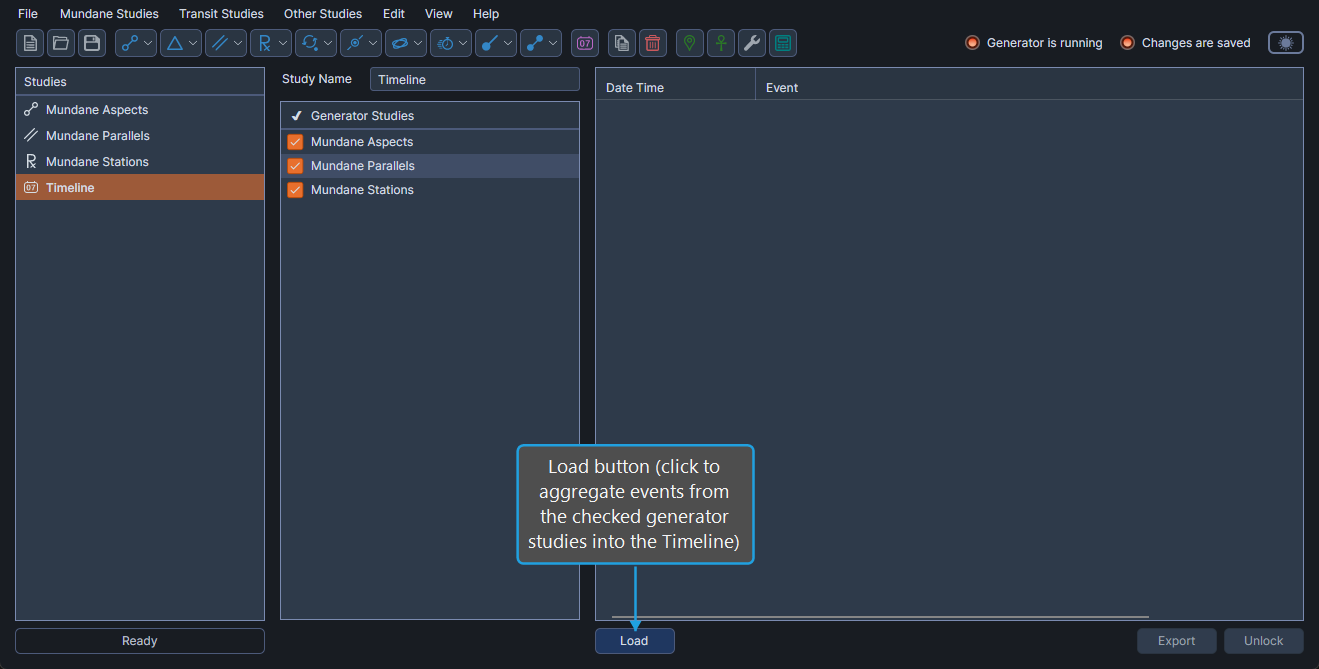Open dropdown arrow beside aspects toolbar icon
1319x669 pixels.
point(148,43)
